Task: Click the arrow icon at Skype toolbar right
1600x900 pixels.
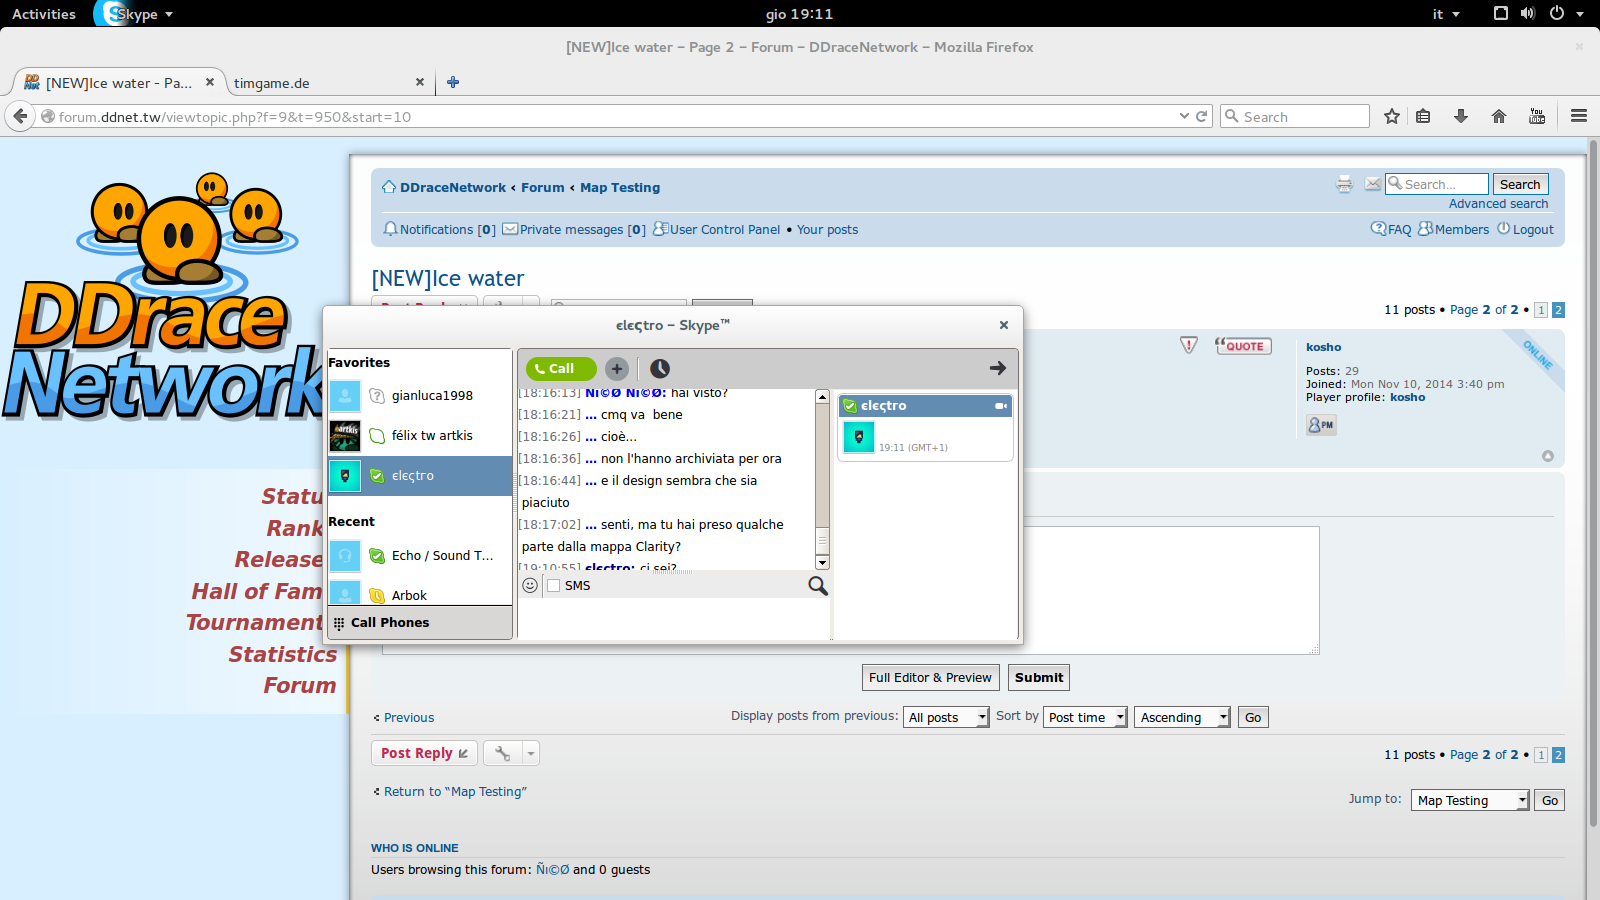Action: (997, 368)
